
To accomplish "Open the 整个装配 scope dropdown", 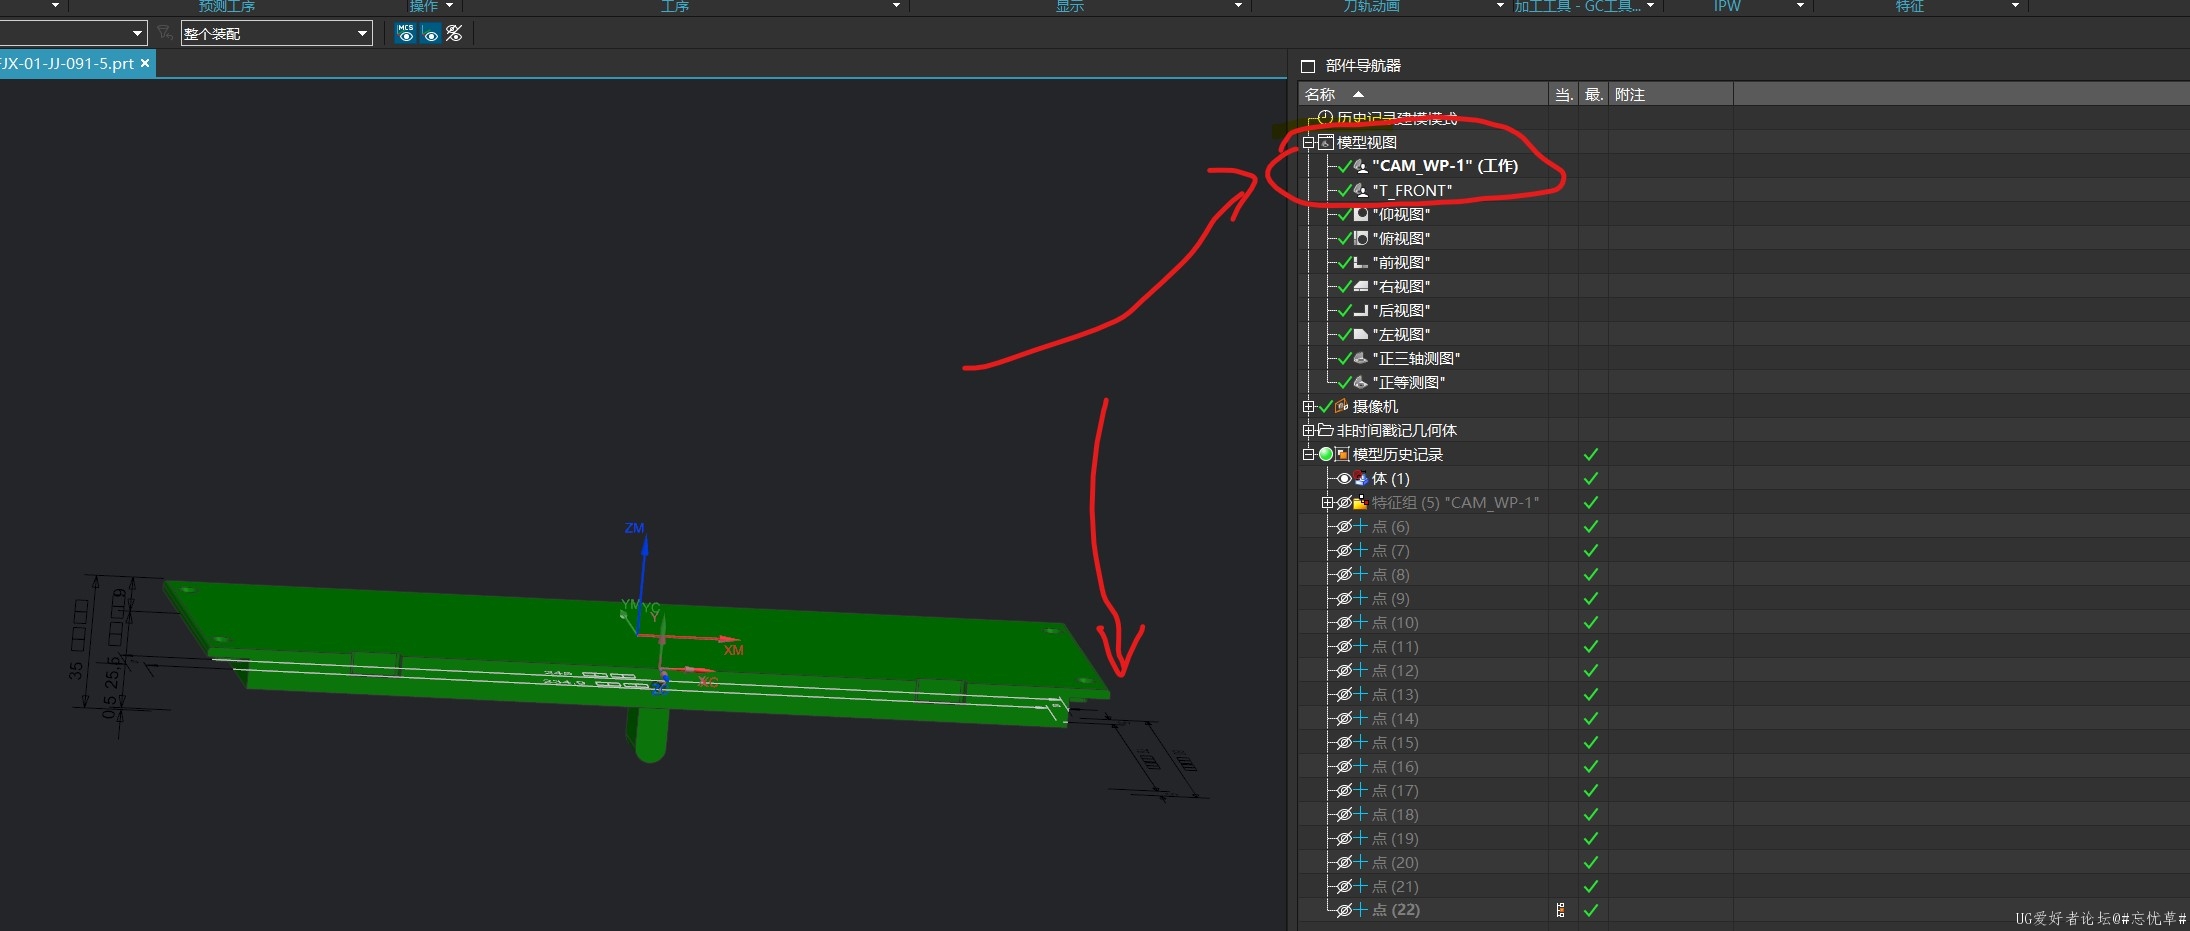I will click(362, 33).
